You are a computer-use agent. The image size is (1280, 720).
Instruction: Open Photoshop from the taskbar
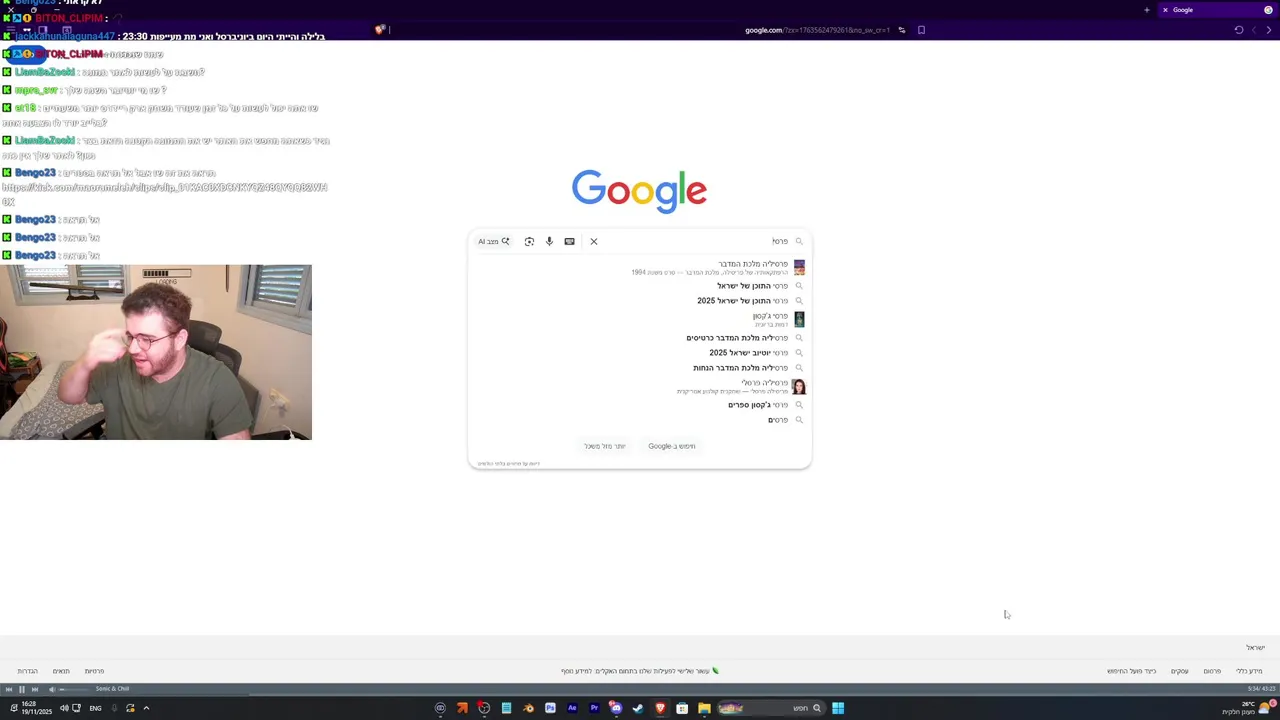(550, 708)
